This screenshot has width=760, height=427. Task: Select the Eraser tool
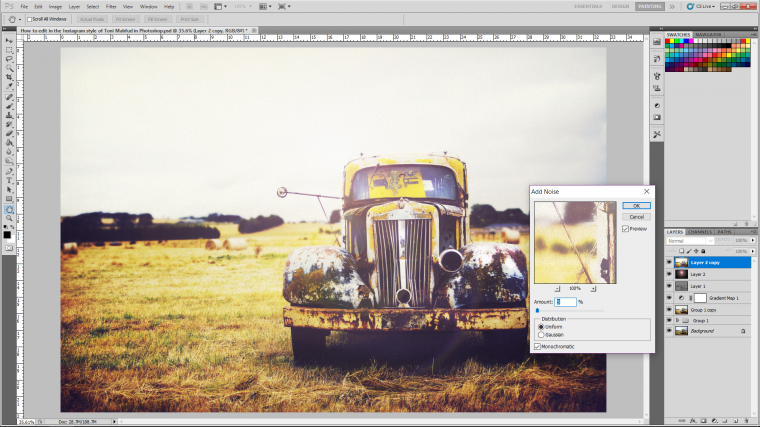point(9,134)
